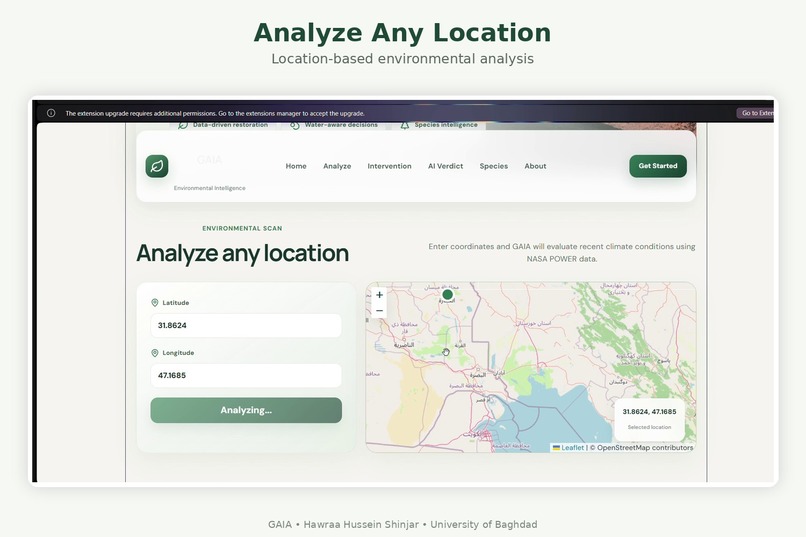Click the 'ENVIRONMENTAL SCAN' label
This screenshot has width=806, height=537.
point(242,228)
